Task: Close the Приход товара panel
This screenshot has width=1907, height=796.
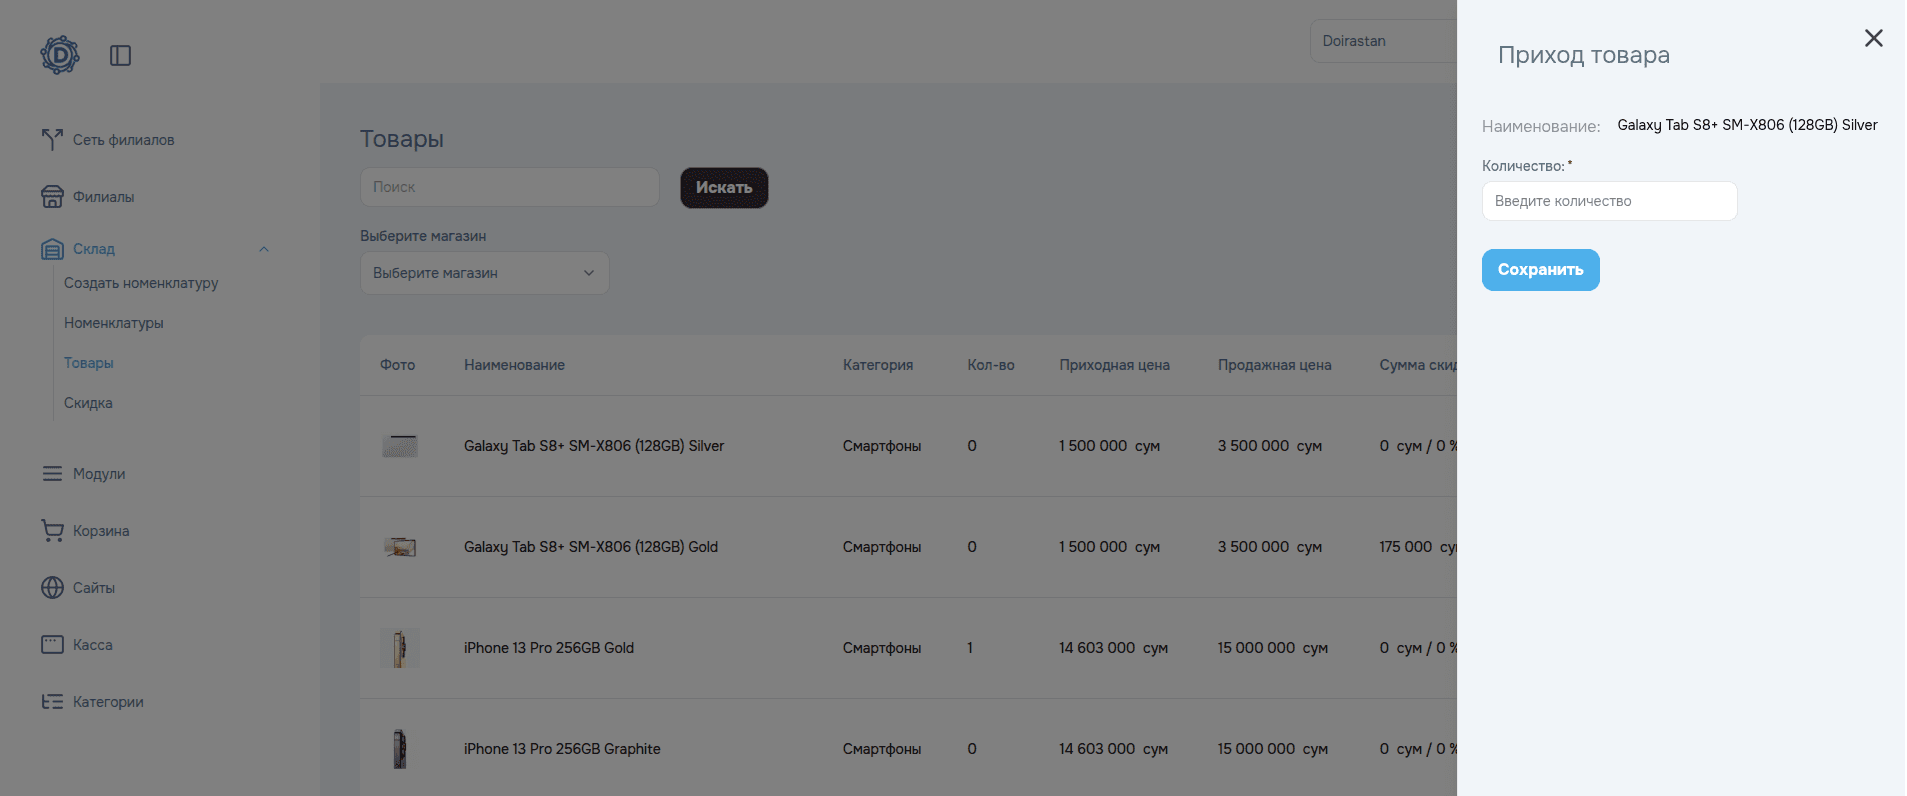Action: click(x=1873, y=38)
